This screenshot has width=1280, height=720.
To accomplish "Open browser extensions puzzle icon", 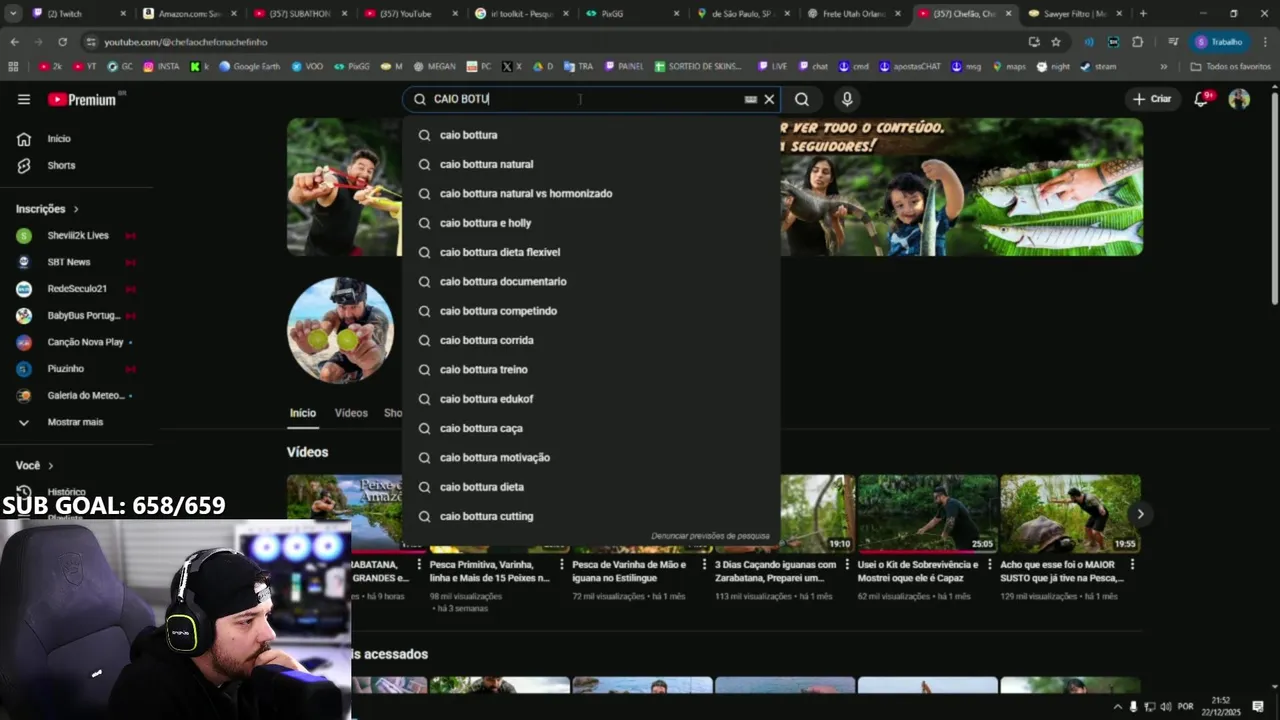I will click(1138, 42).
